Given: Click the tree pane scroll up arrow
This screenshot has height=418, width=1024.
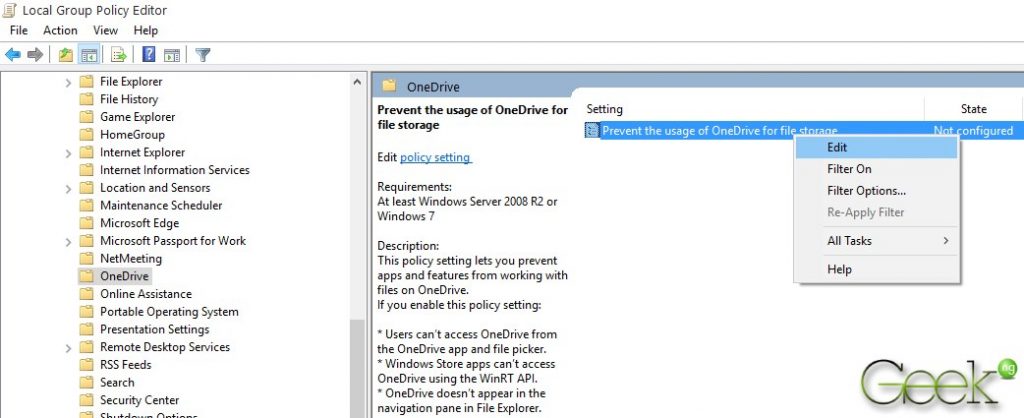Looking at the screenshot, I should (357, 82).
